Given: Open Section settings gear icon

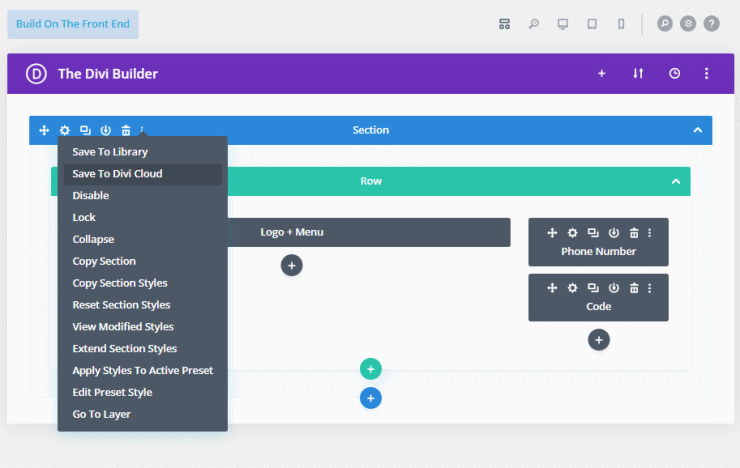Looking at the screenshot, I should [65, 130].
